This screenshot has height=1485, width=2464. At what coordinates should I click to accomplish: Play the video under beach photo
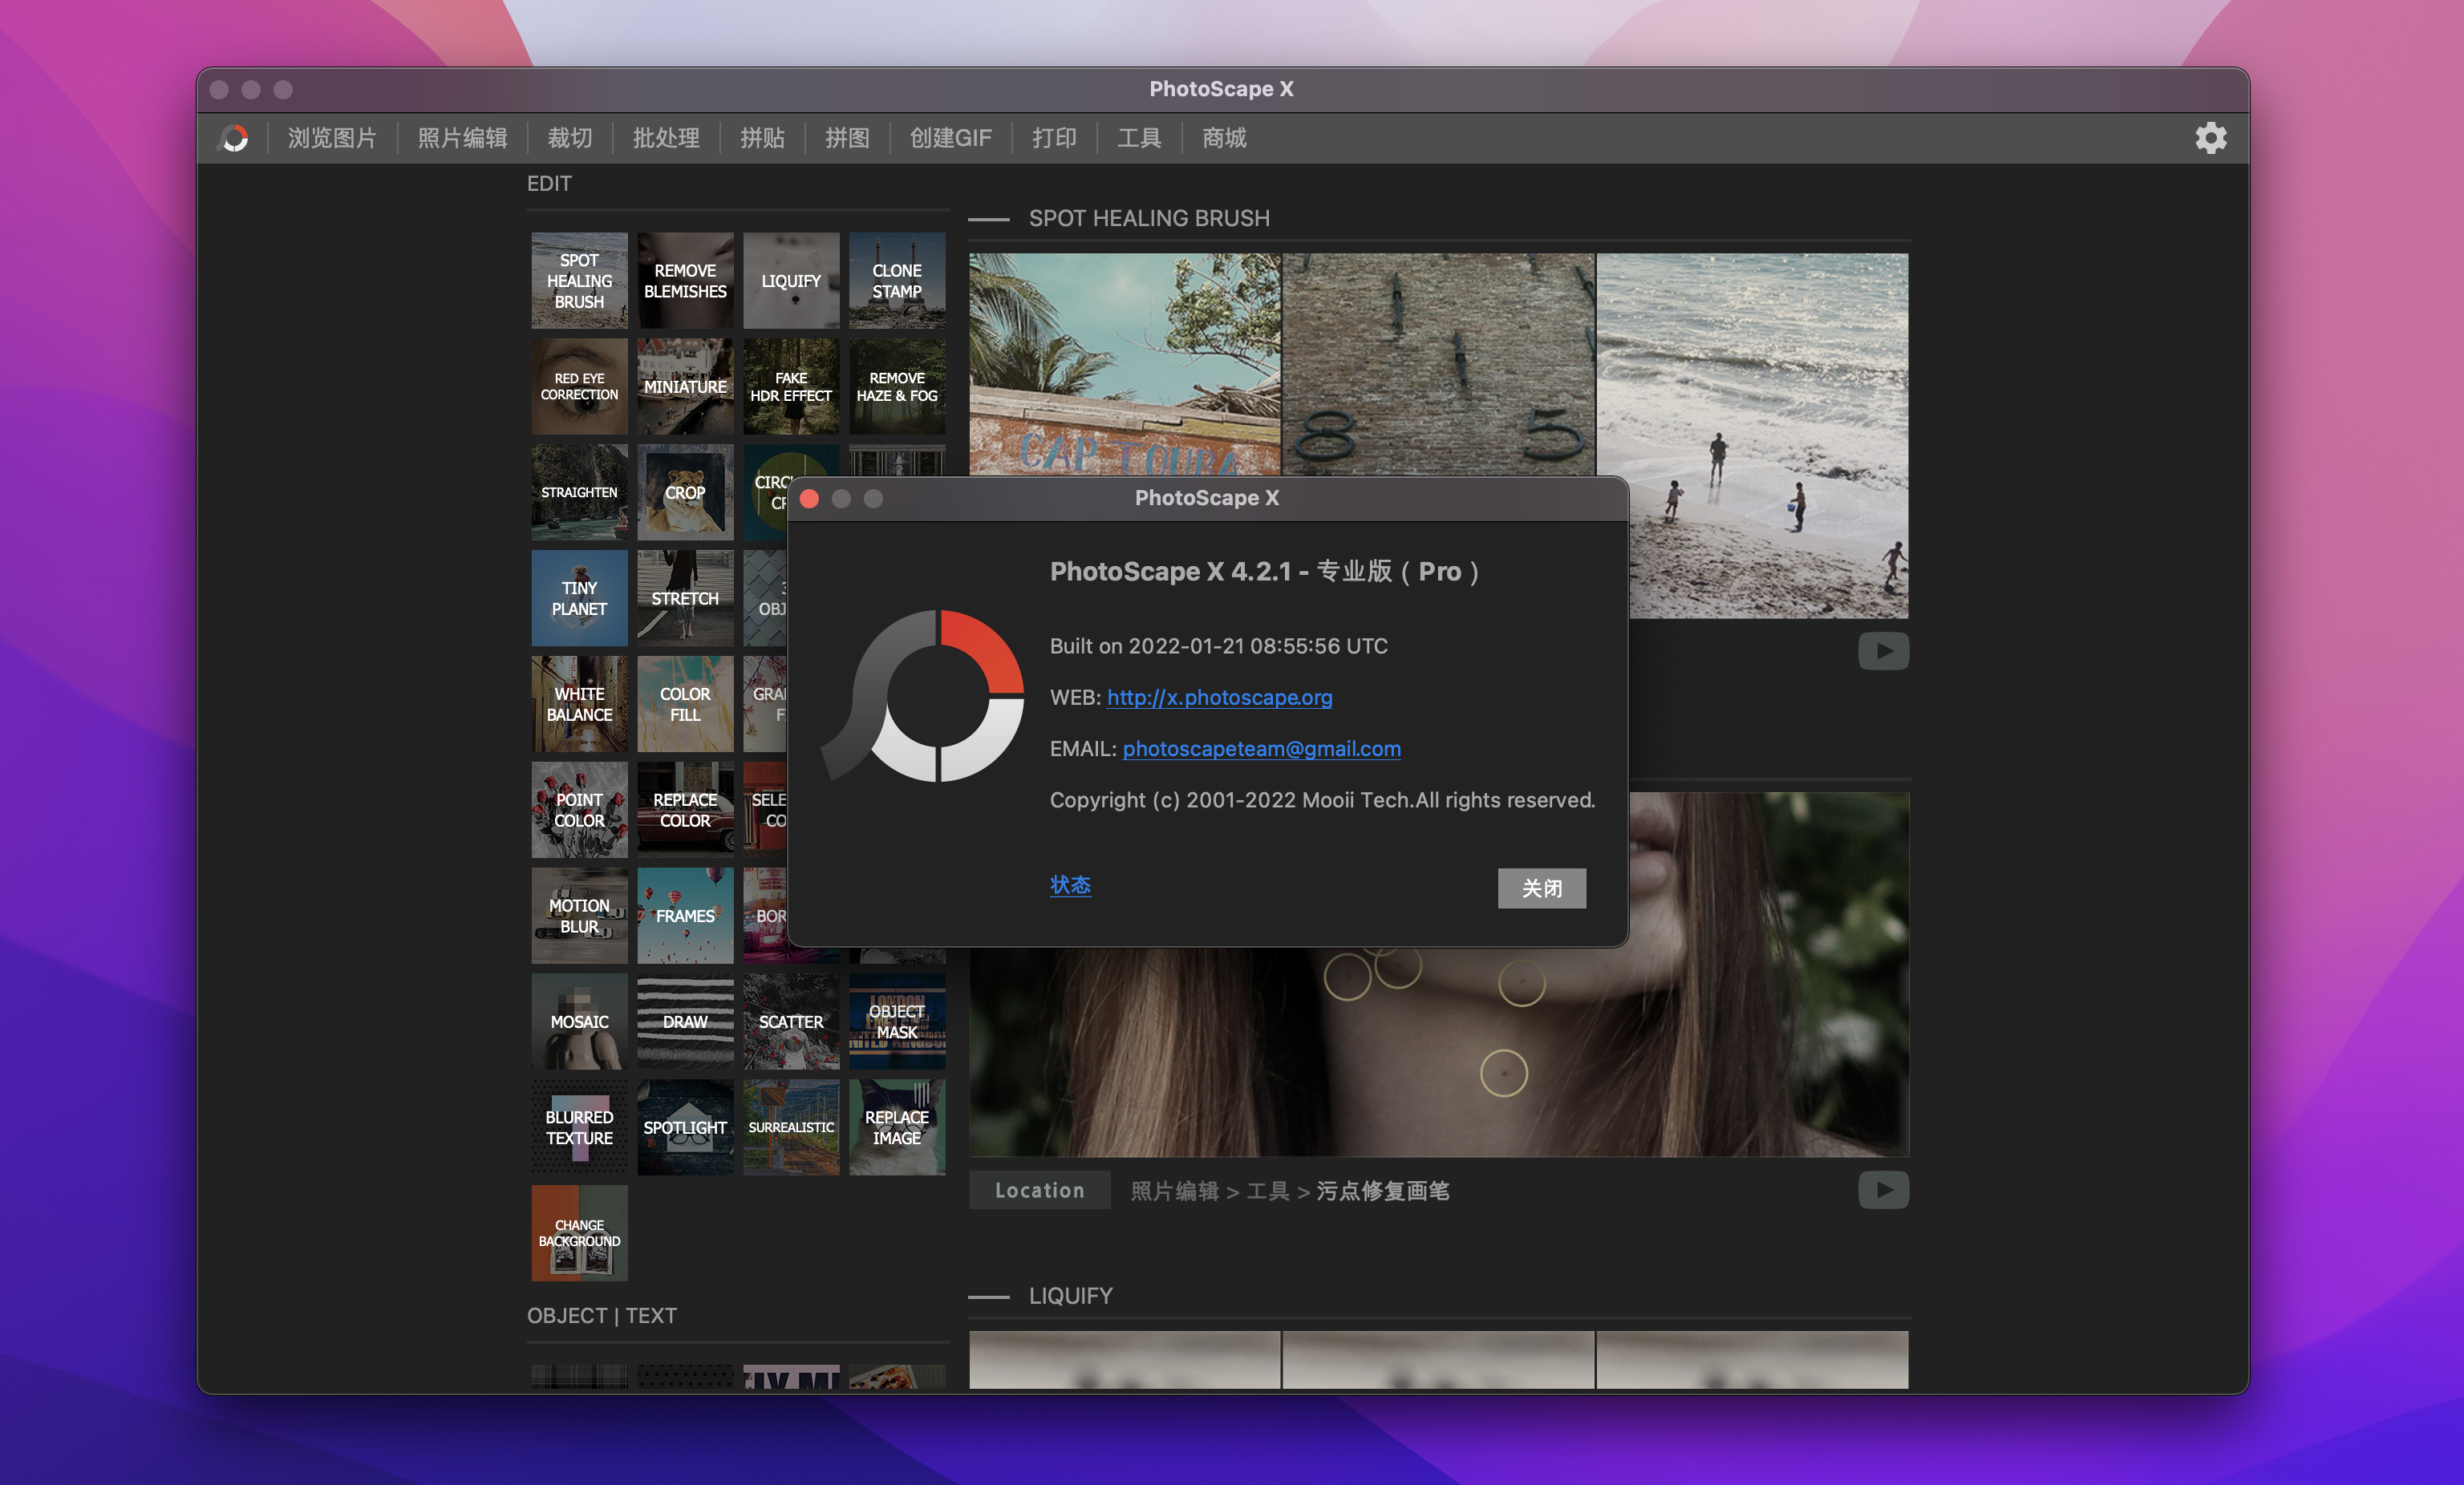coord(1883,651)
